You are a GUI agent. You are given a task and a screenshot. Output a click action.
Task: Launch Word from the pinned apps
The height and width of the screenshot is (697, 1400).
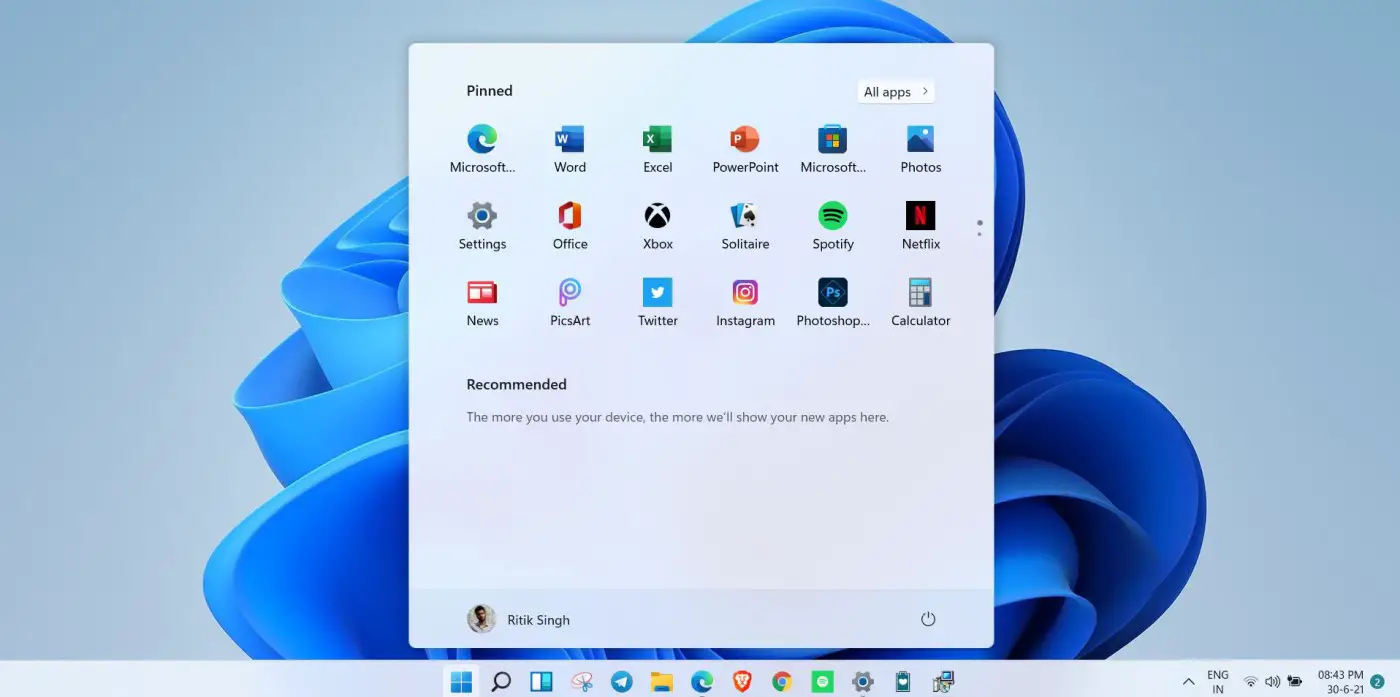[570, 149]
